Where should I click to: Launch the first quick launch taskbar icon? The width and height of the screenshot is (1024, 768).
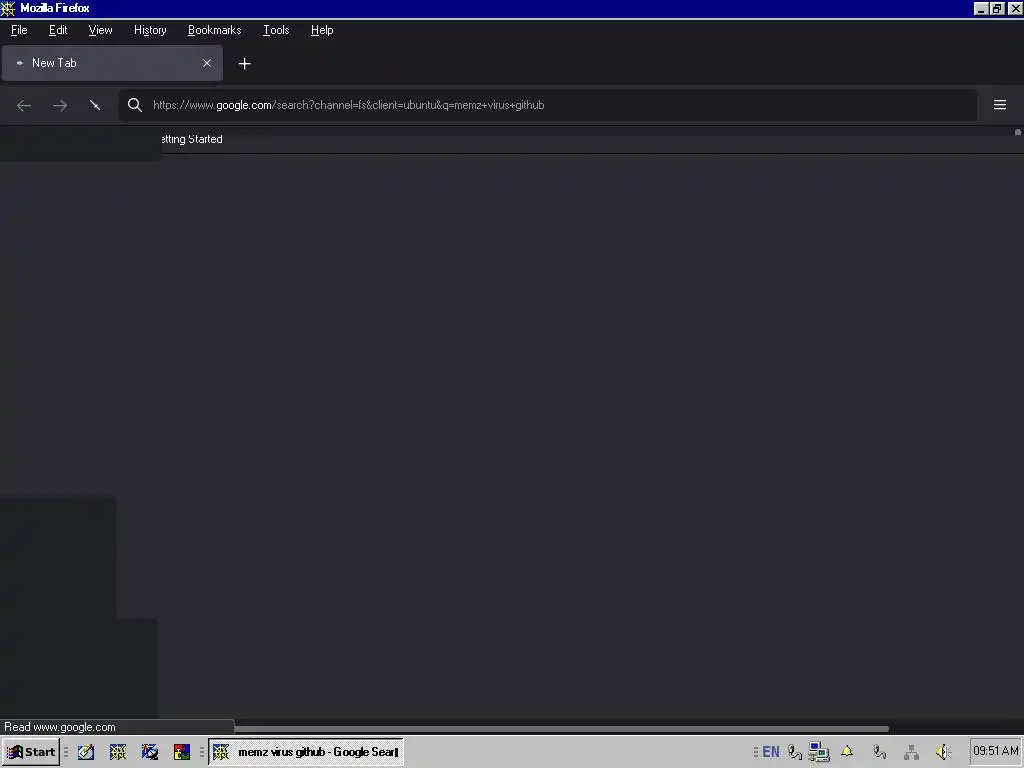(x=86, y=752)
